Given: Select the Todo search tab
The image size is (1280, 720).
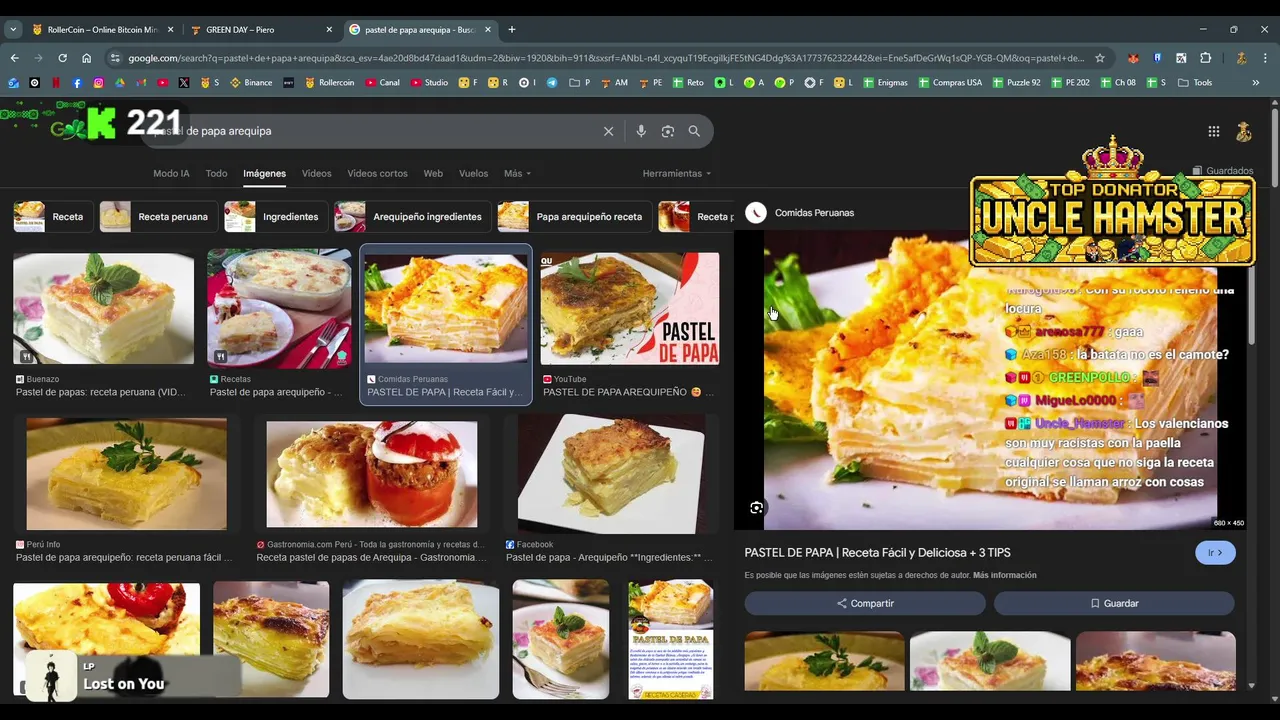Looking at the screenshot, I should coord(216,173).
